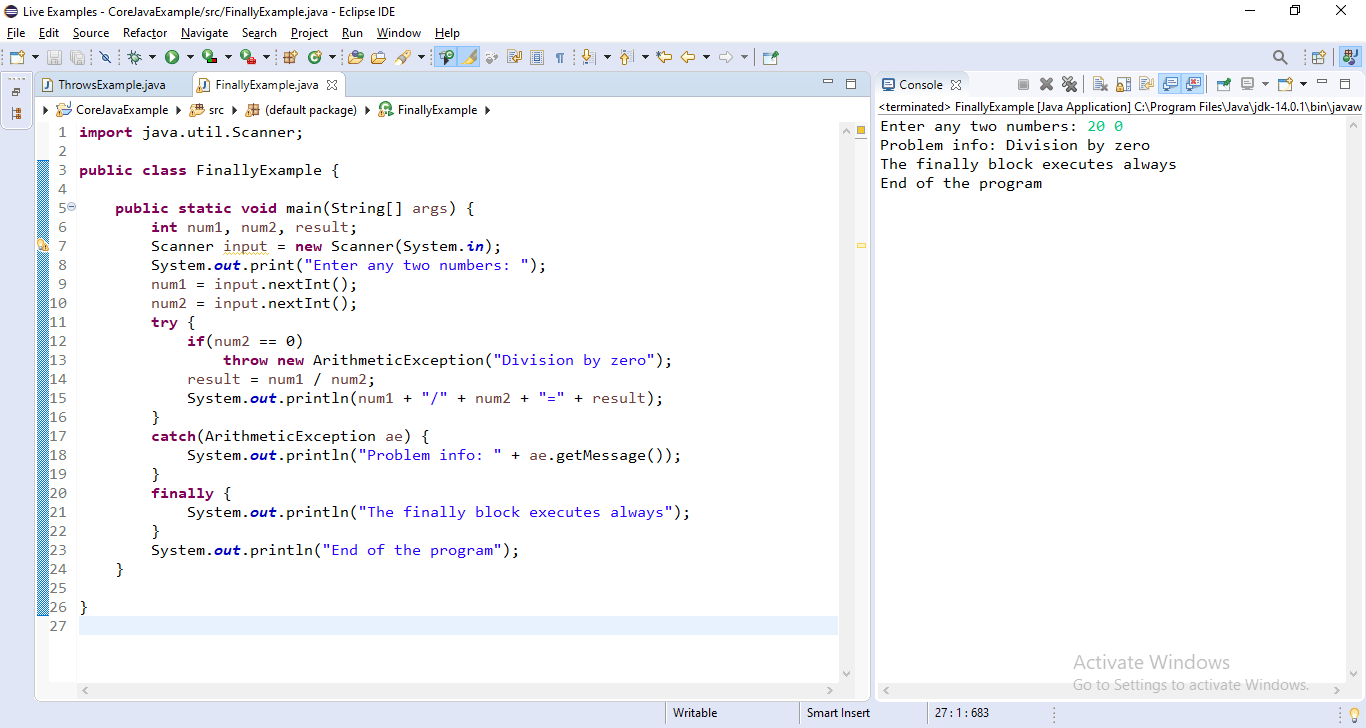The height and width of the screenshot is (728, 1366).
Task: Select the Console tab
Action: point(921,85)
